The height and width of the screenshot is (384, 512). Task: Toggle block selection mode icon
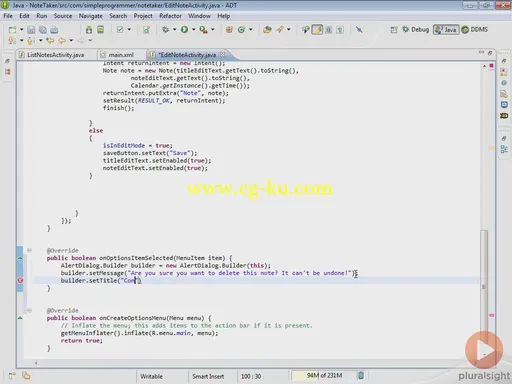pos(329,30)
